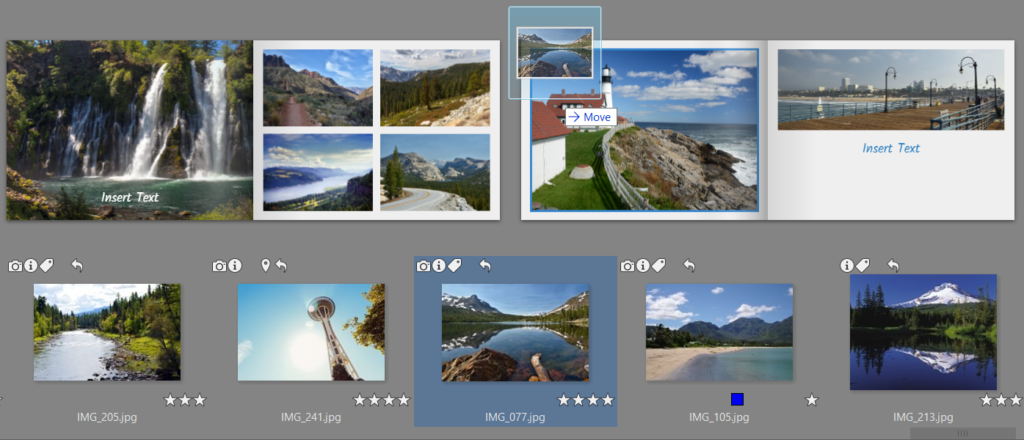Select the pine forest hillside photo in grid
This screenshot has width=1024, height=440.
click(x=435, y=87)
